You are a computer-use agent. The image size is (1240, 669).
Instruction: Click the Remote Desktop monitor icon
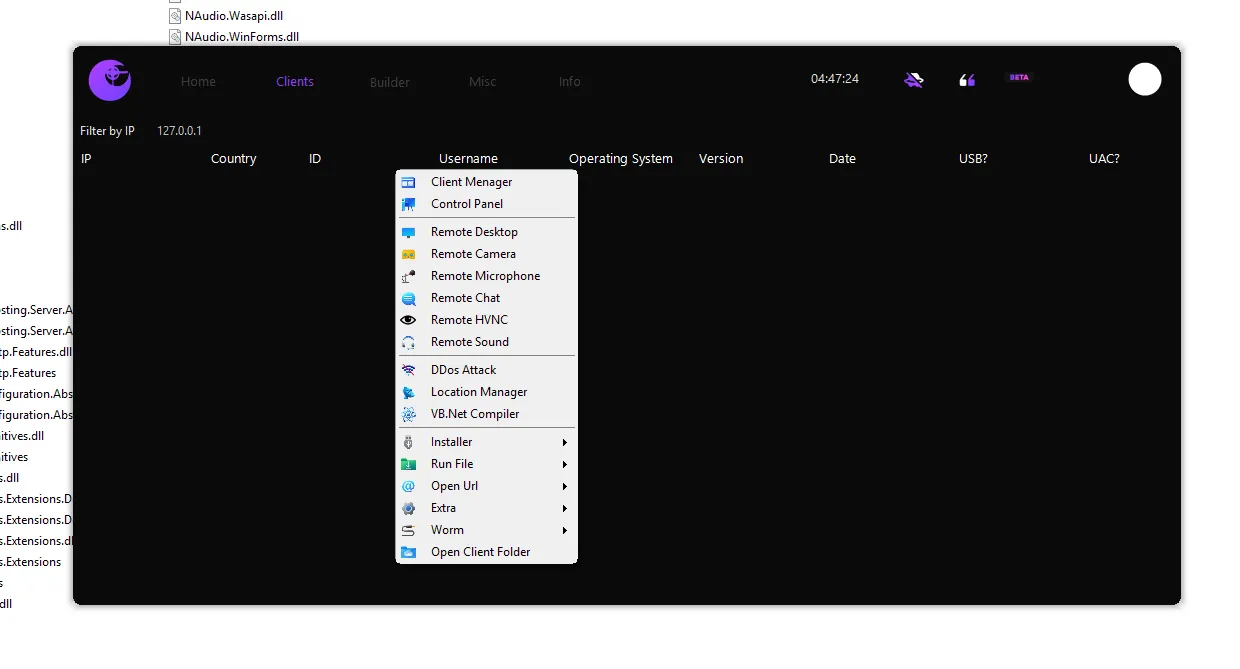408,232
